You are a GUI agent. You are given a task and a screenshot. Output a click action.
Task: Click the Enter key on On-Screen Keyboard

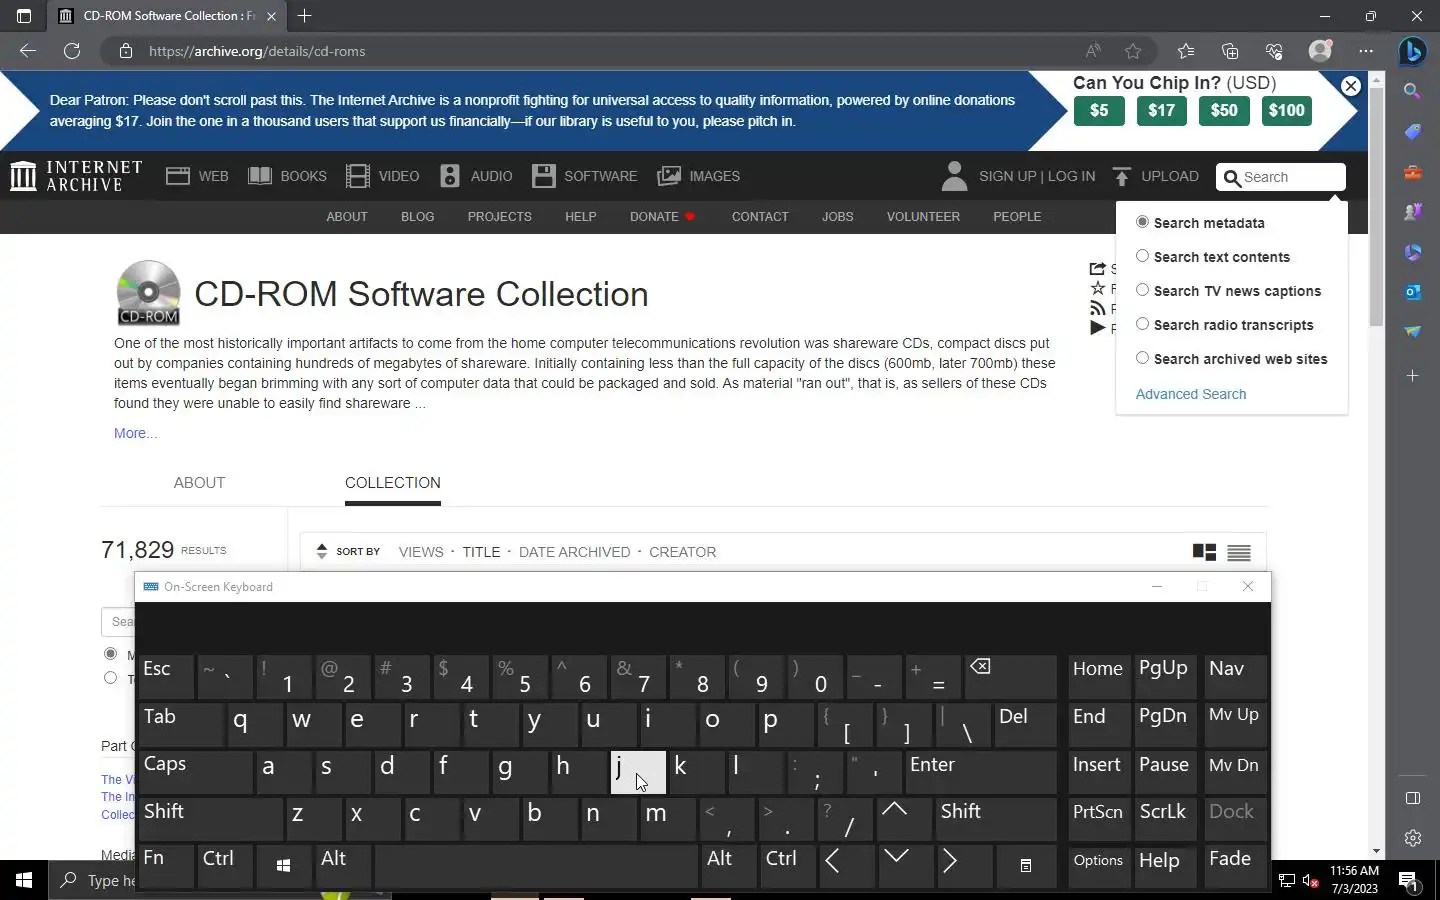pyautogui.click(x=980, y=772)
